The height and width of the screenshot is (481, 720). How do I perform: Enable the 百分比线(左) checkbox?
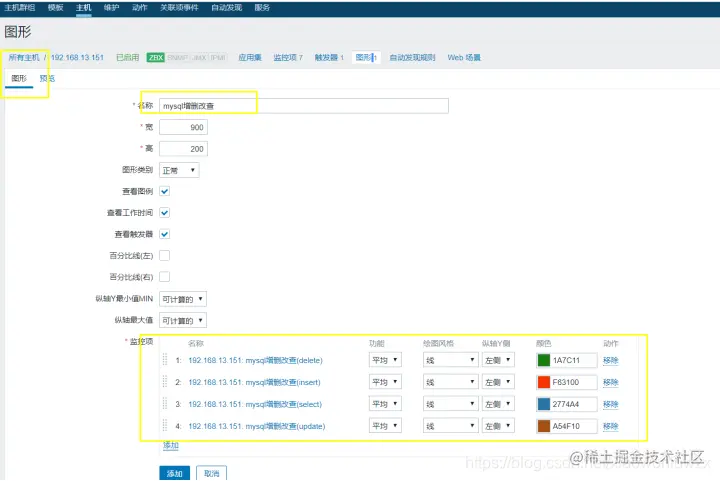point(164,255)
